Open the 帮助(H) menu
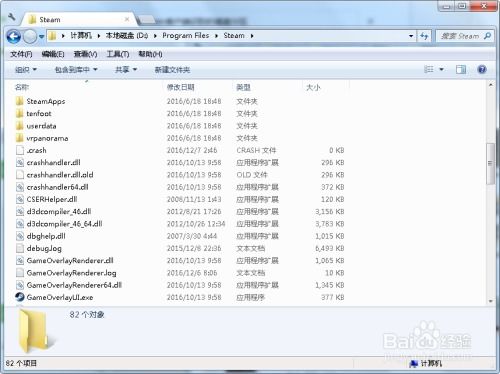 click(150, 54)
